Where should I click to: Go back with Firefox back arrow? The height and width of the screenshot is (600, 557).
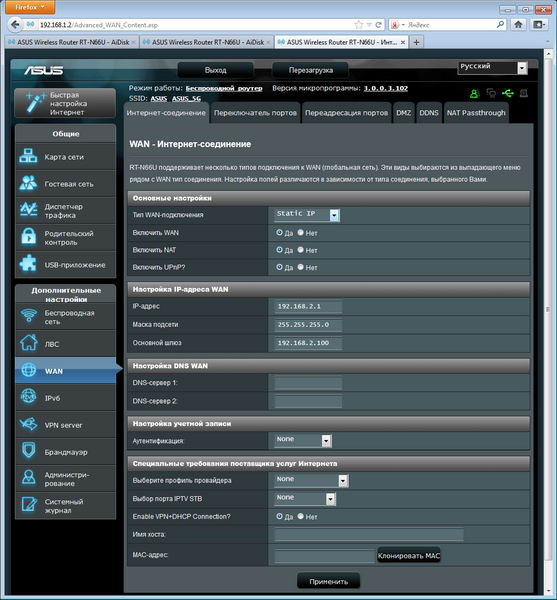click(15, 25)
